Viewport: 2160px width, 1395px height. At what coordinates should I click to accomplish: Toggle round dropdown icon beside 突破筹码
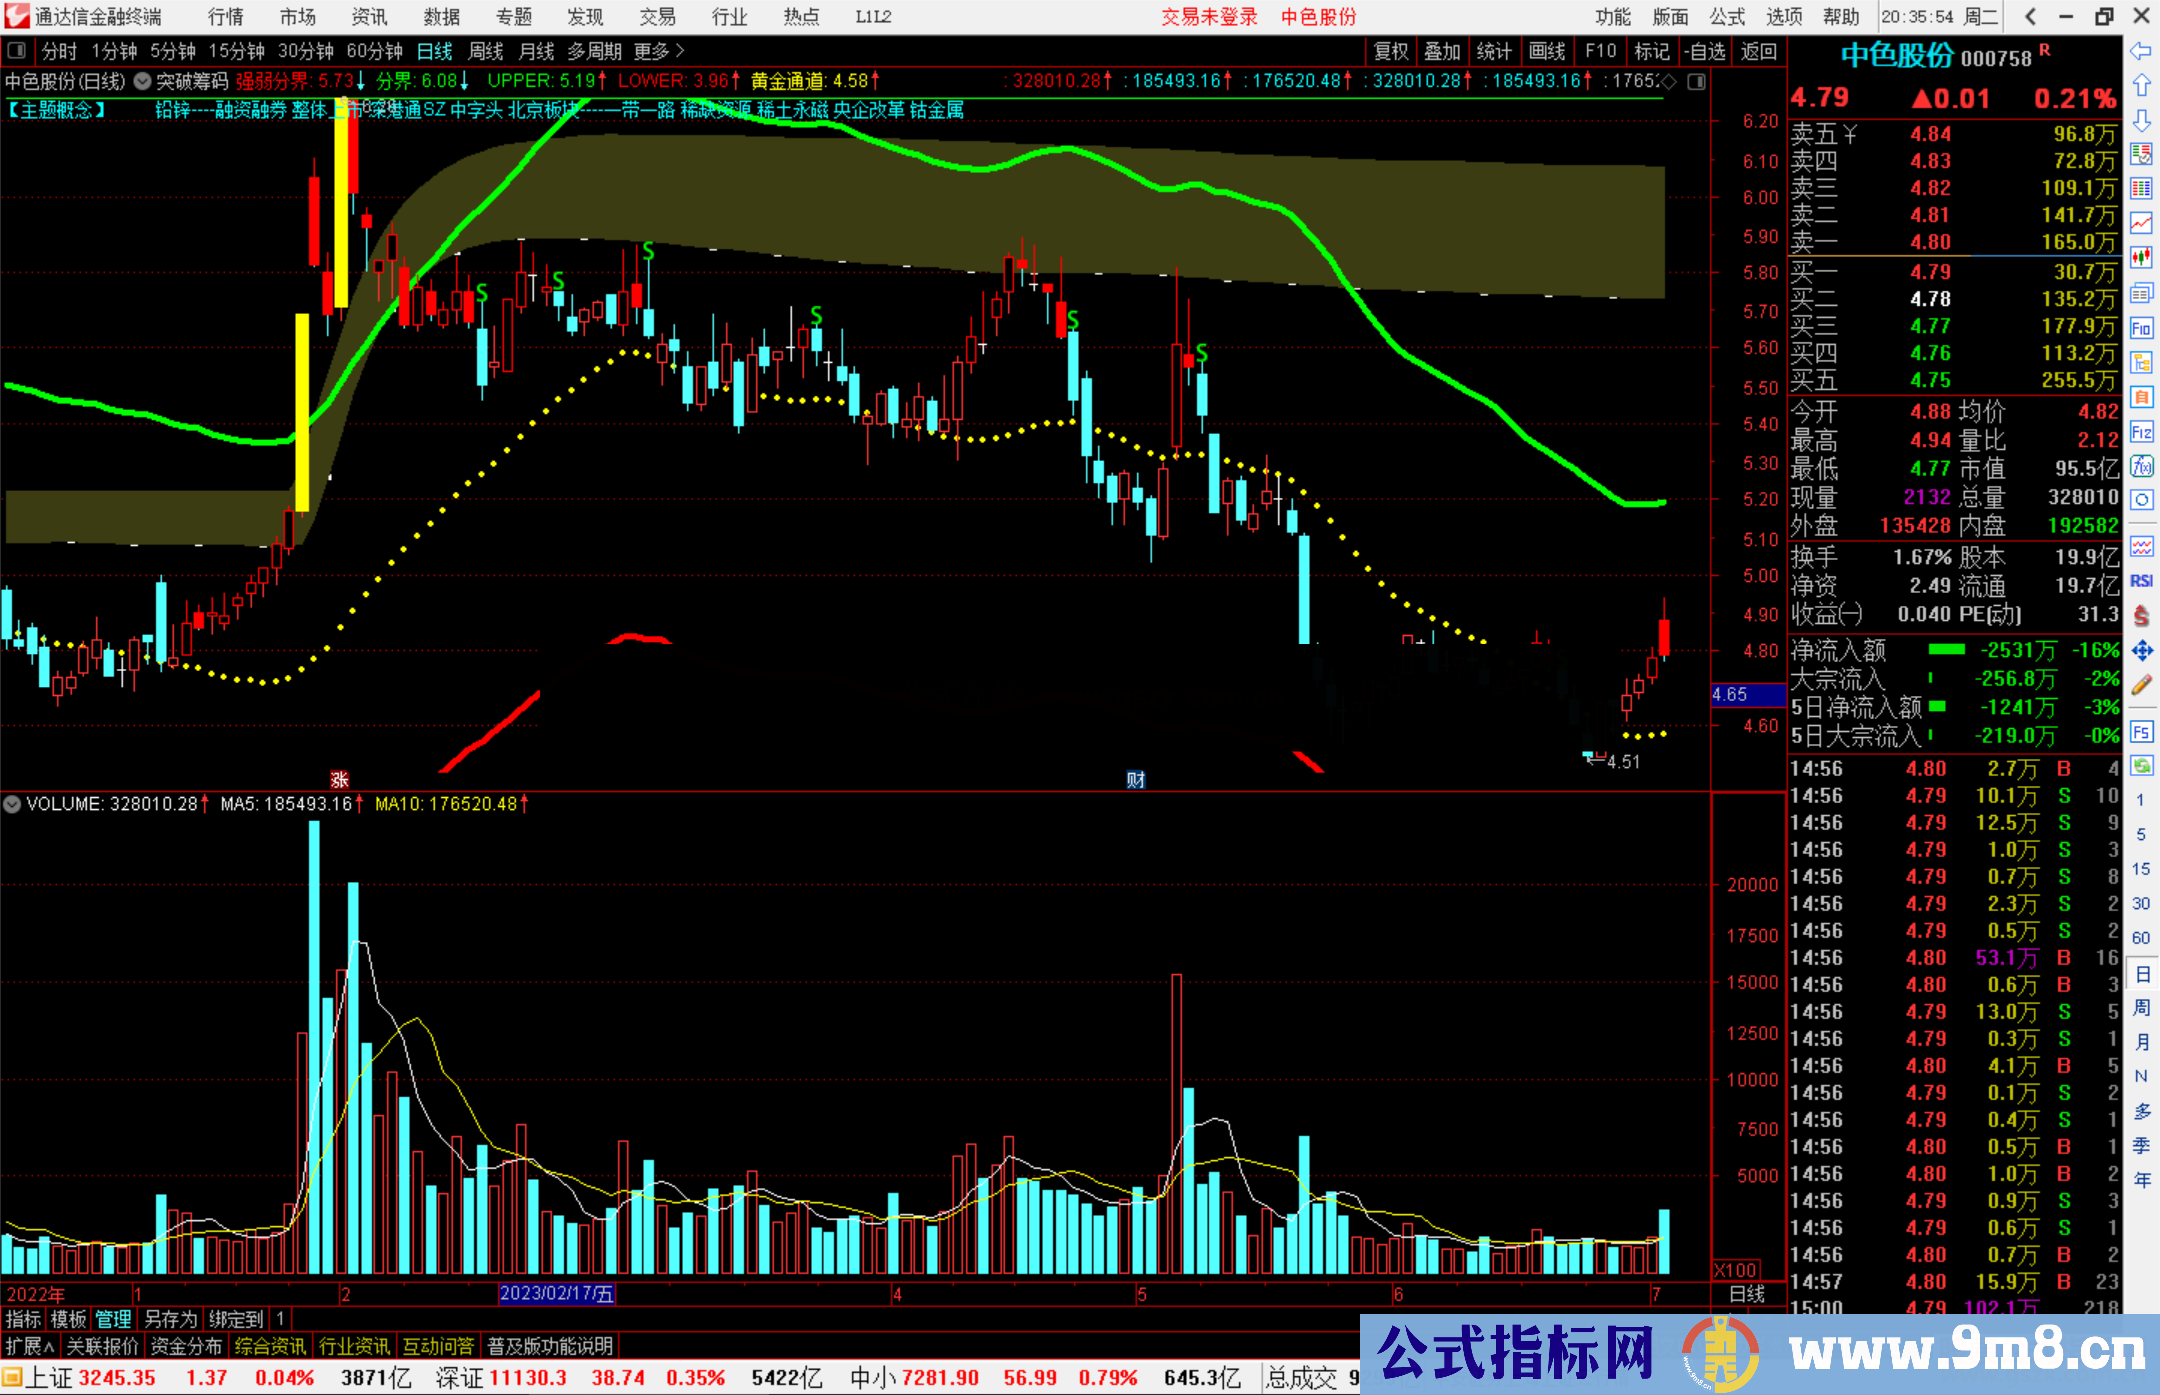[143, 81]
